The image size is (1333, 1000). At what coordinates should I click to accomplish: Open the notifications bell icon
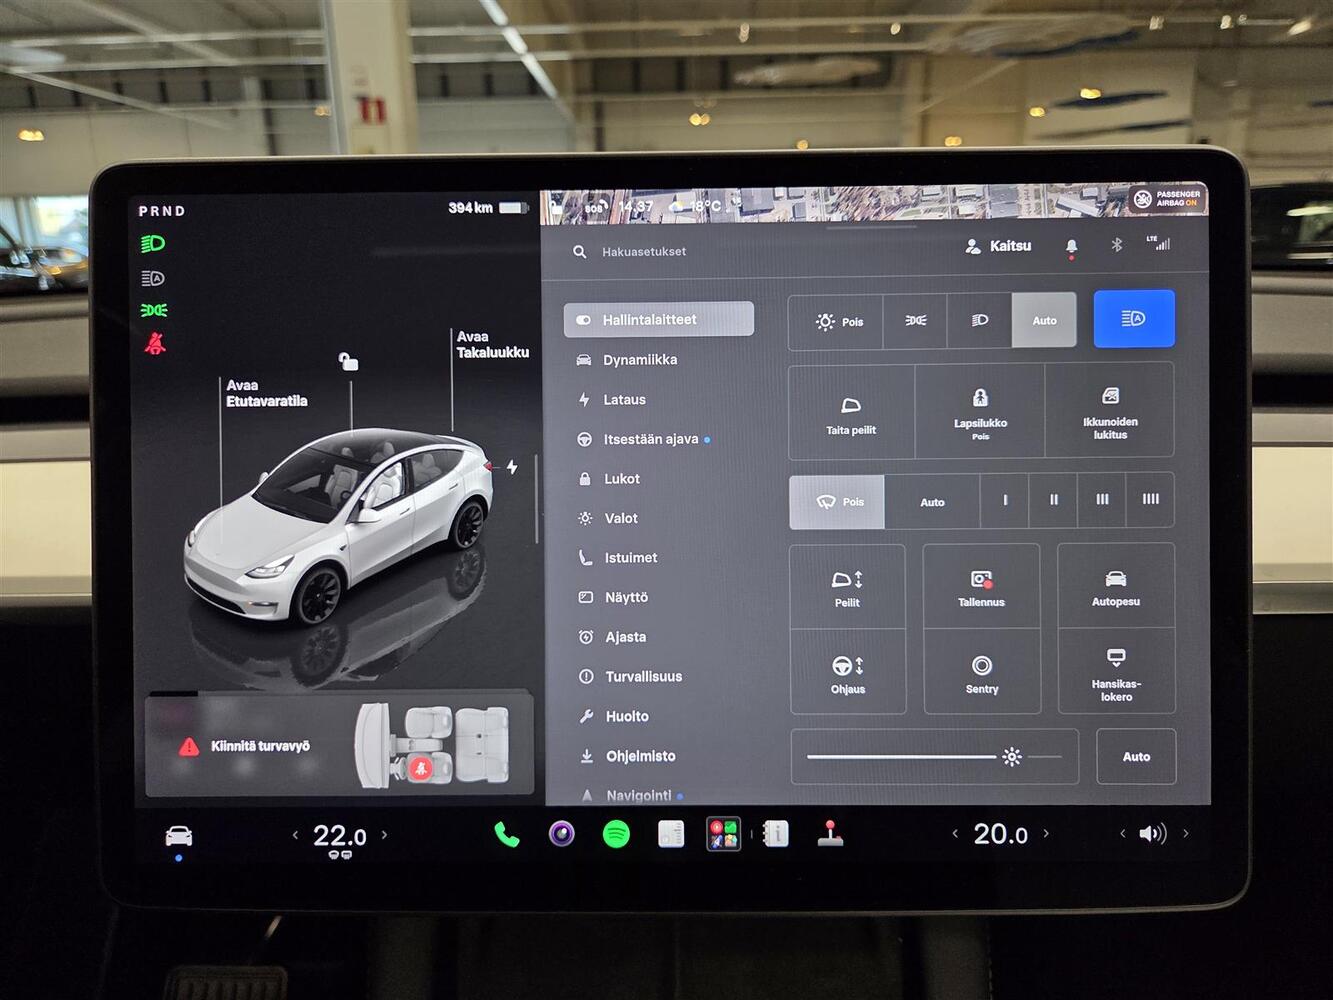1071,246
